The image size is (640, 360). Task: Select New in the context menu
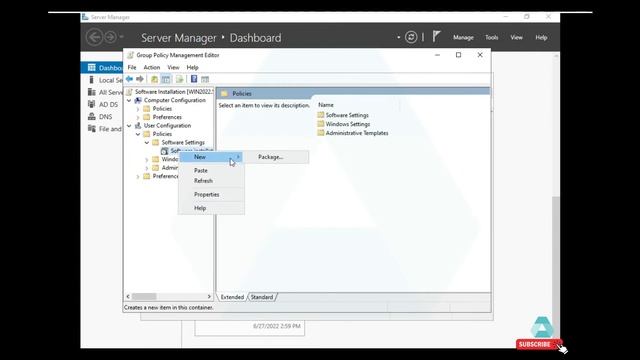point(211,157)
